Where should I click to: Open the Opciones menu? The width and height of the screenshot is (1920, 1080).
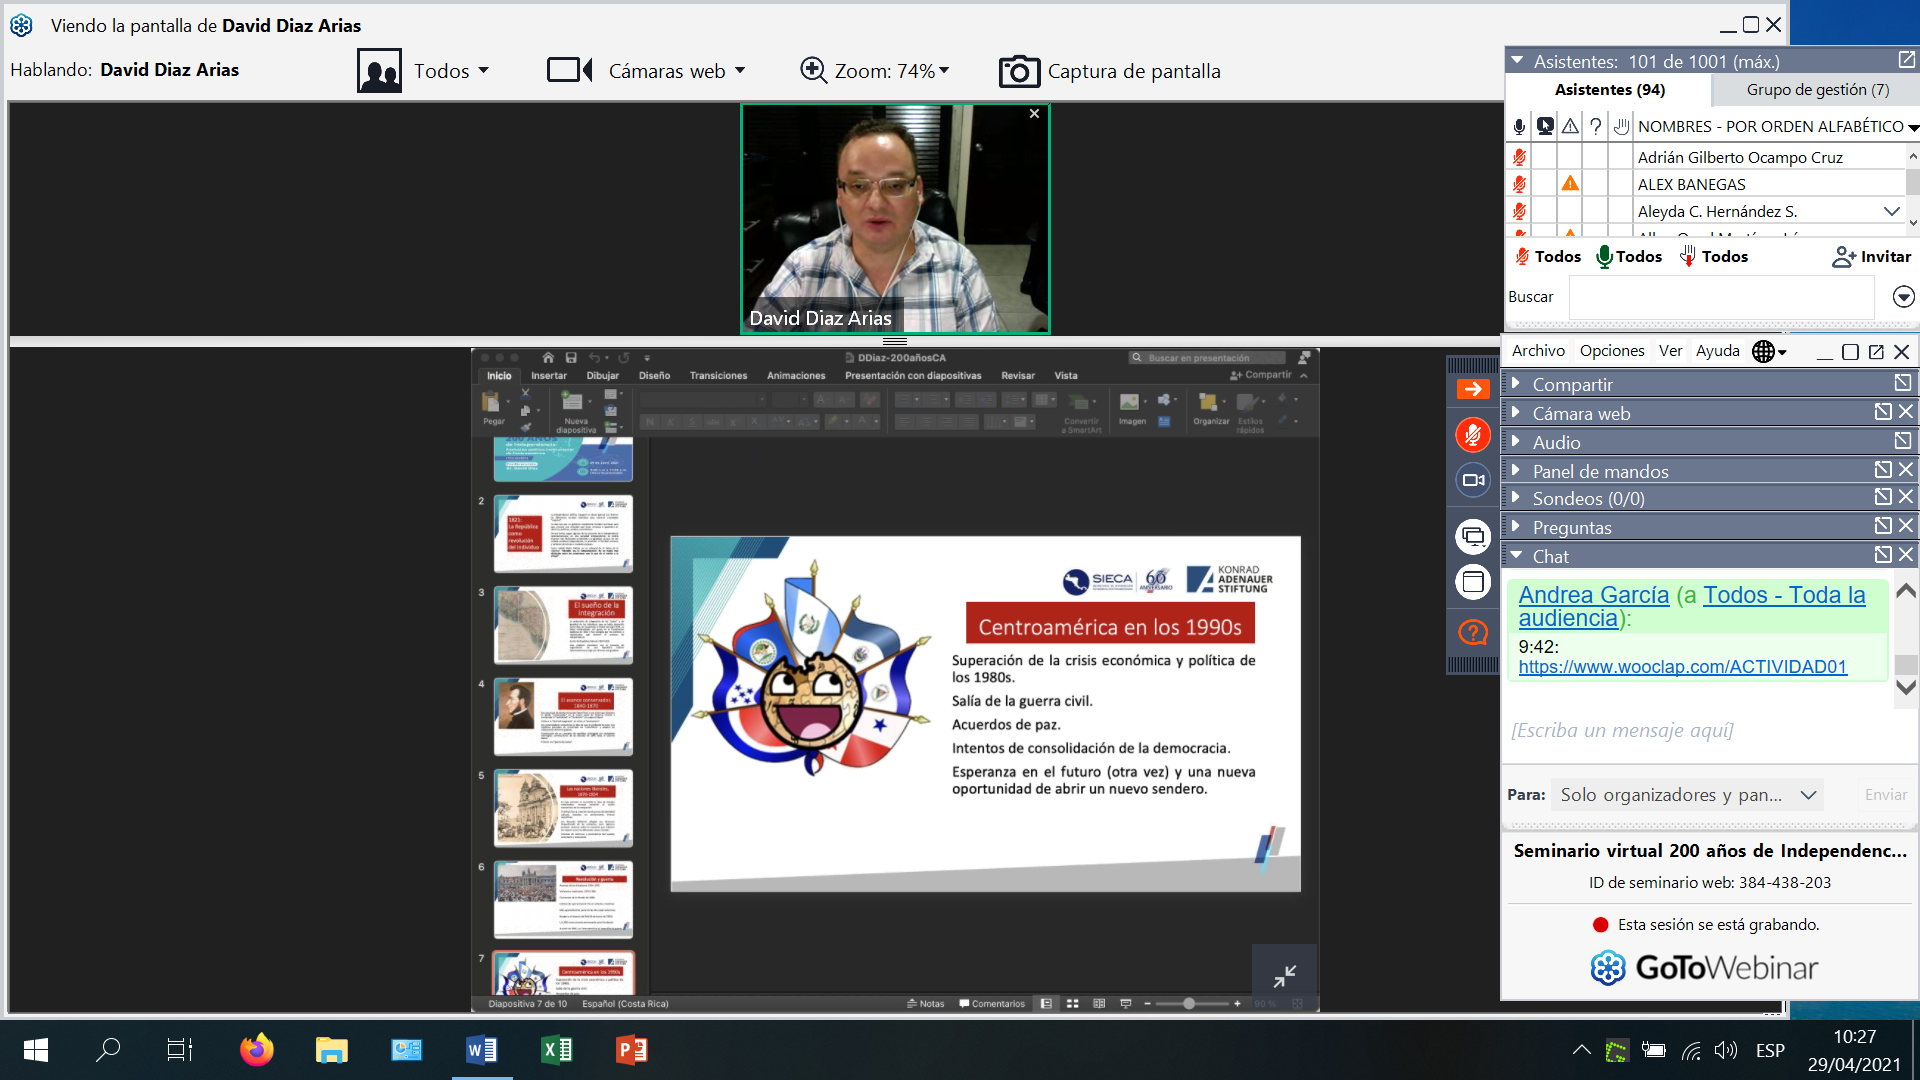click(1611, 351)
